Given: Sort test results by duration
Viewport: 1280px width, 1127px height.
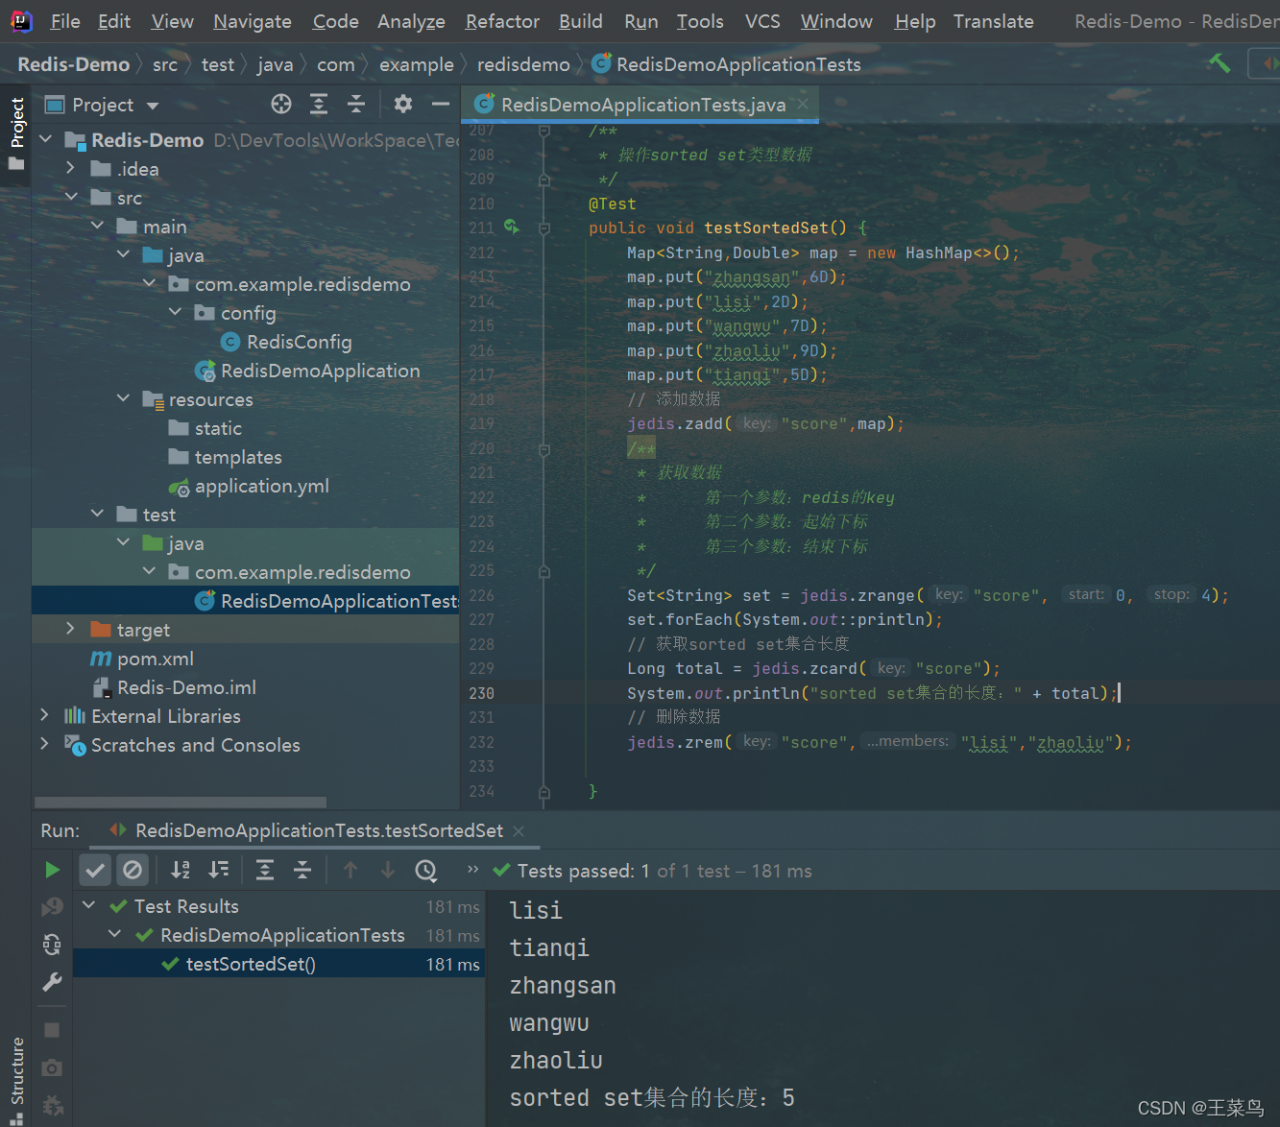Looking at the screenshot, I should [x=218, y=870].
